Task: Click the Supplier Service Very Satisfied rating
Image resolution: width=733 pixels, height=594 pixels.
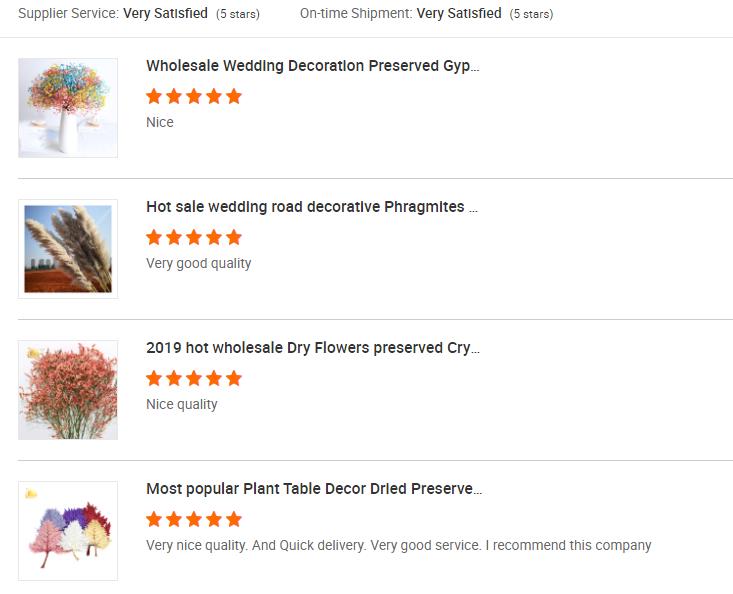Action: (165, 14)
